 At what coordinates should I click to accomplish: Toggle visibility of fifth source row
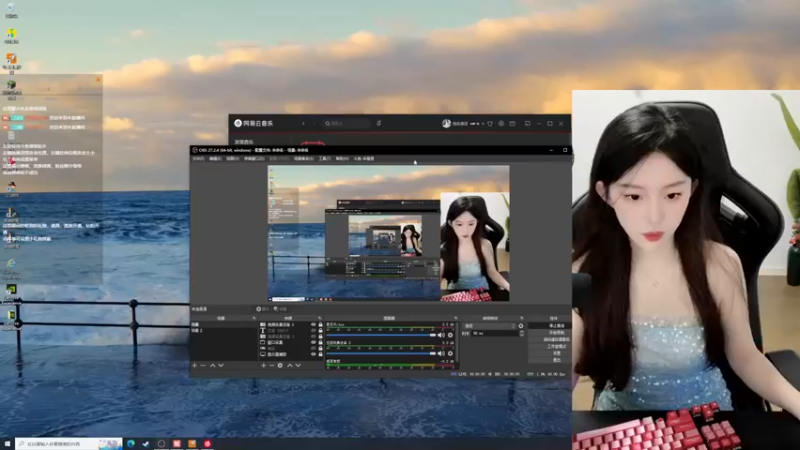(313, 348)
